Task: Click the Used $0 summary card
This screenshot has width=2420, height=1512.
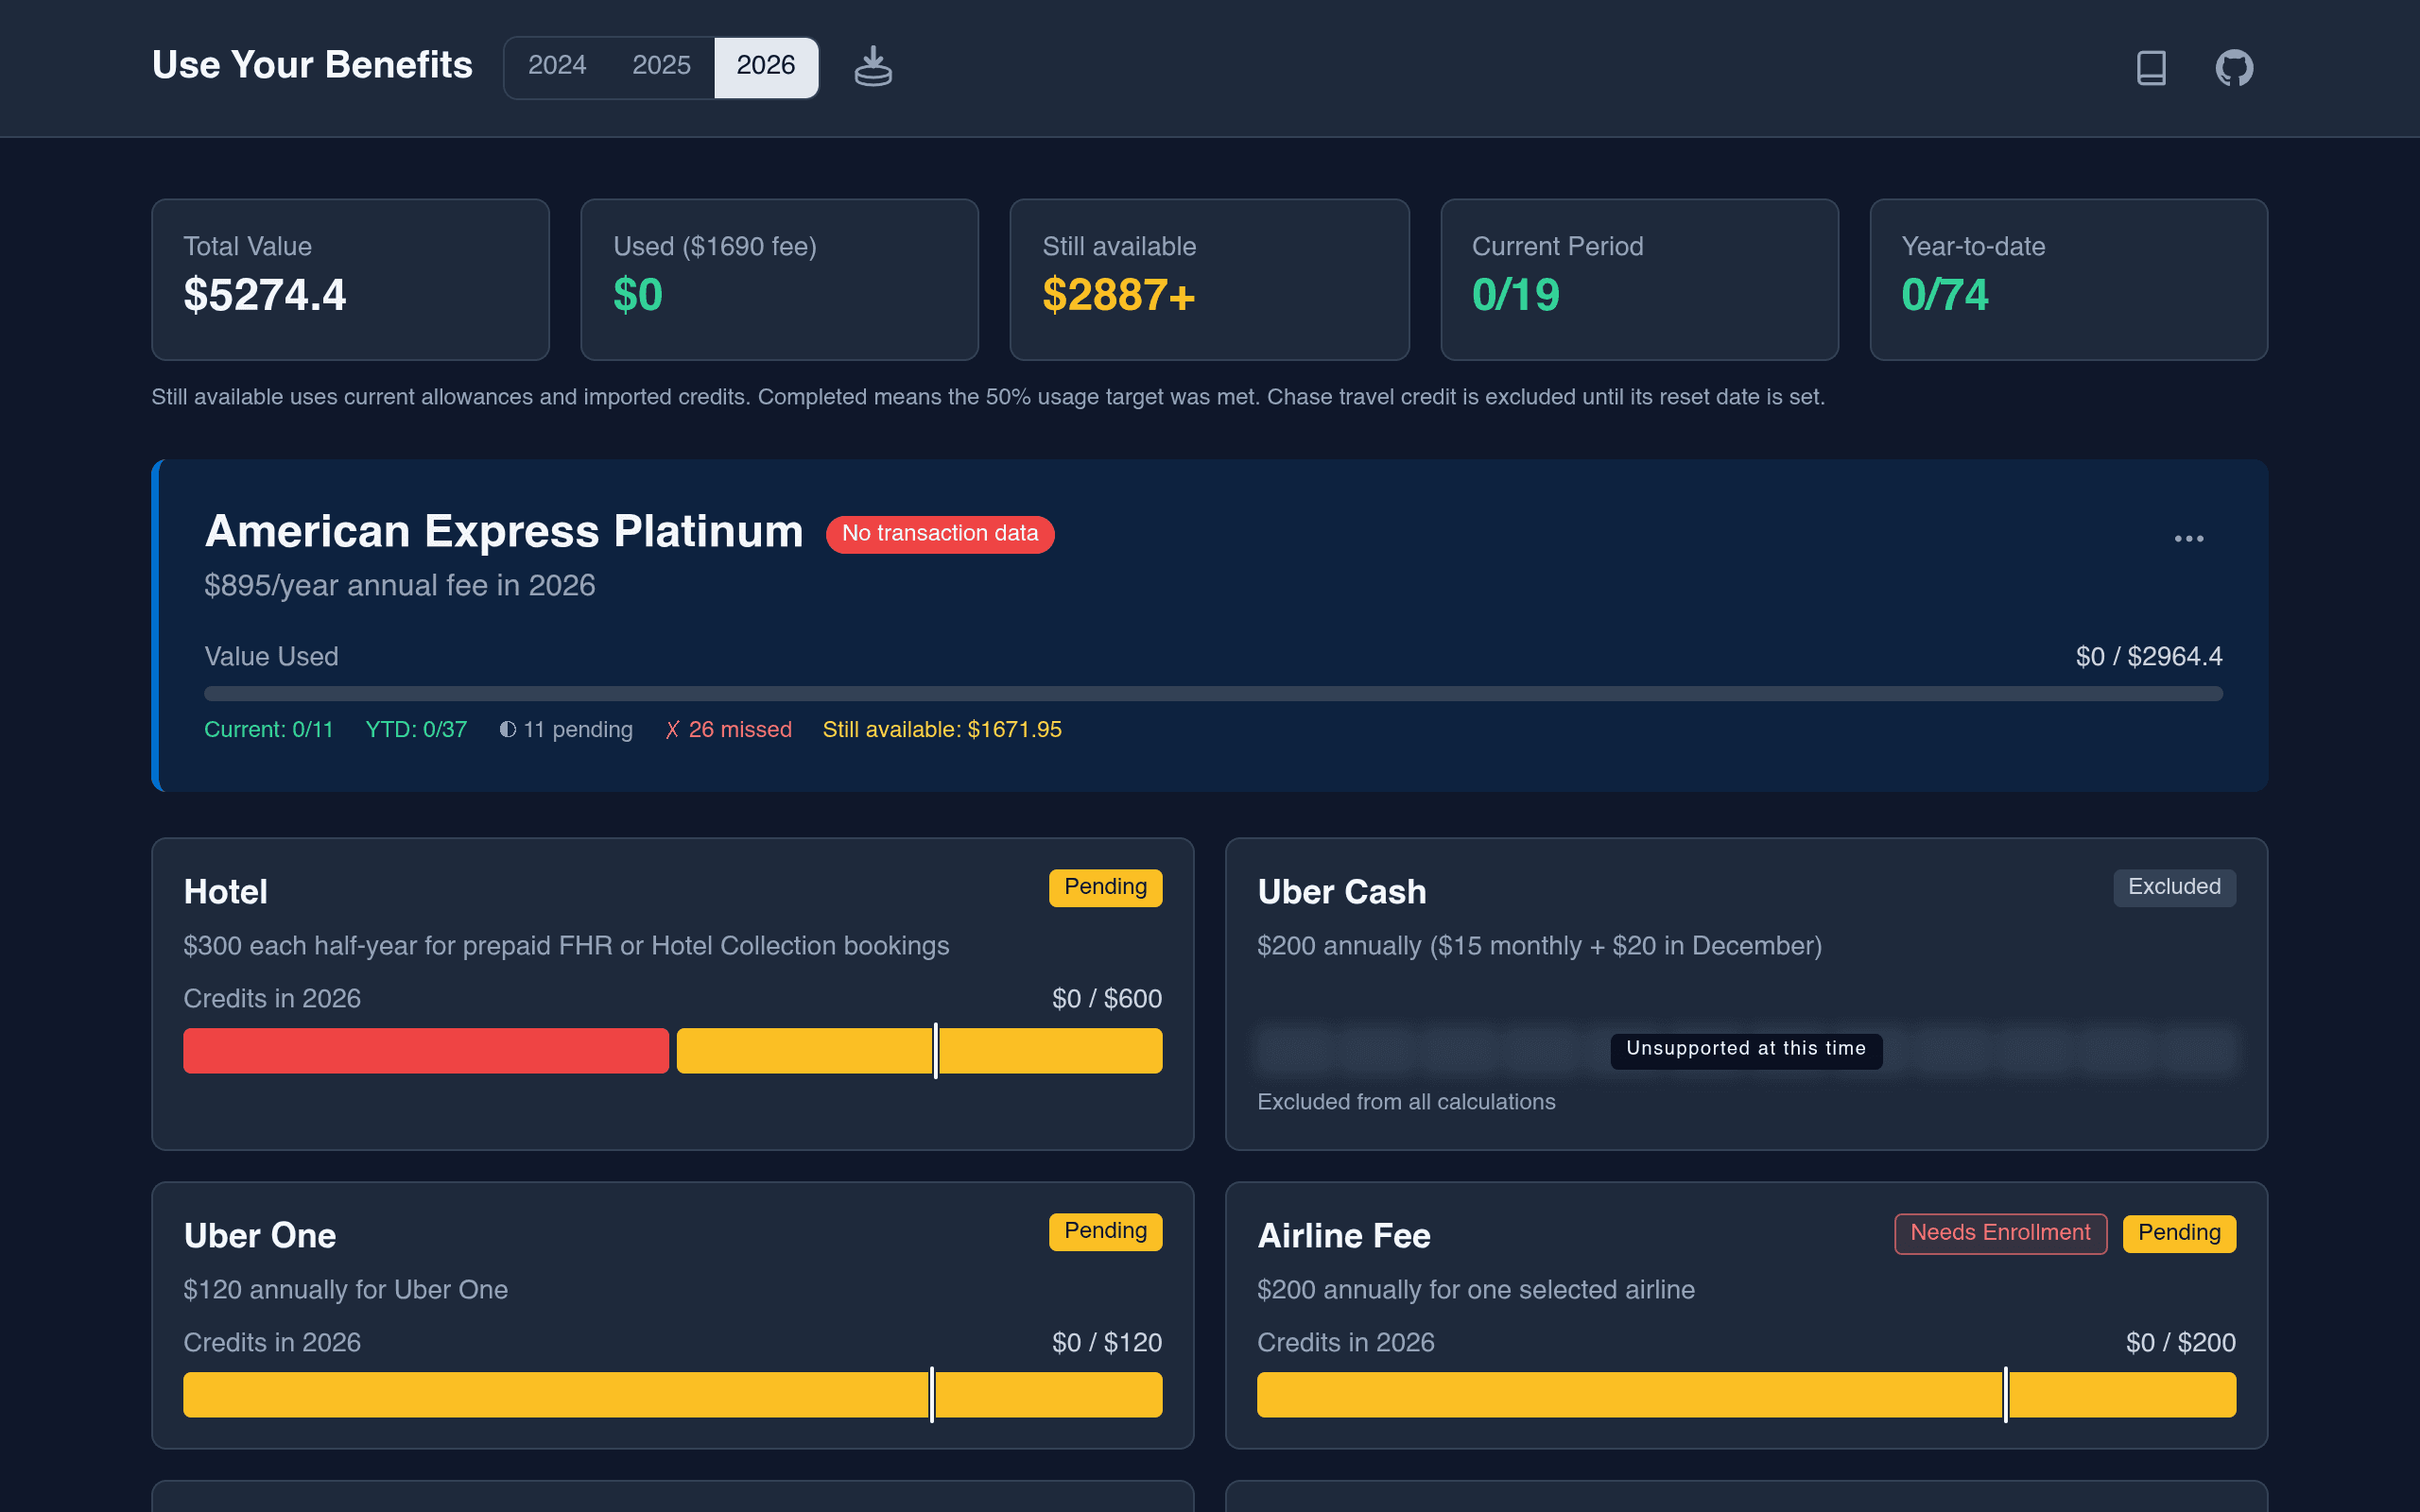Action: [779, 279]
